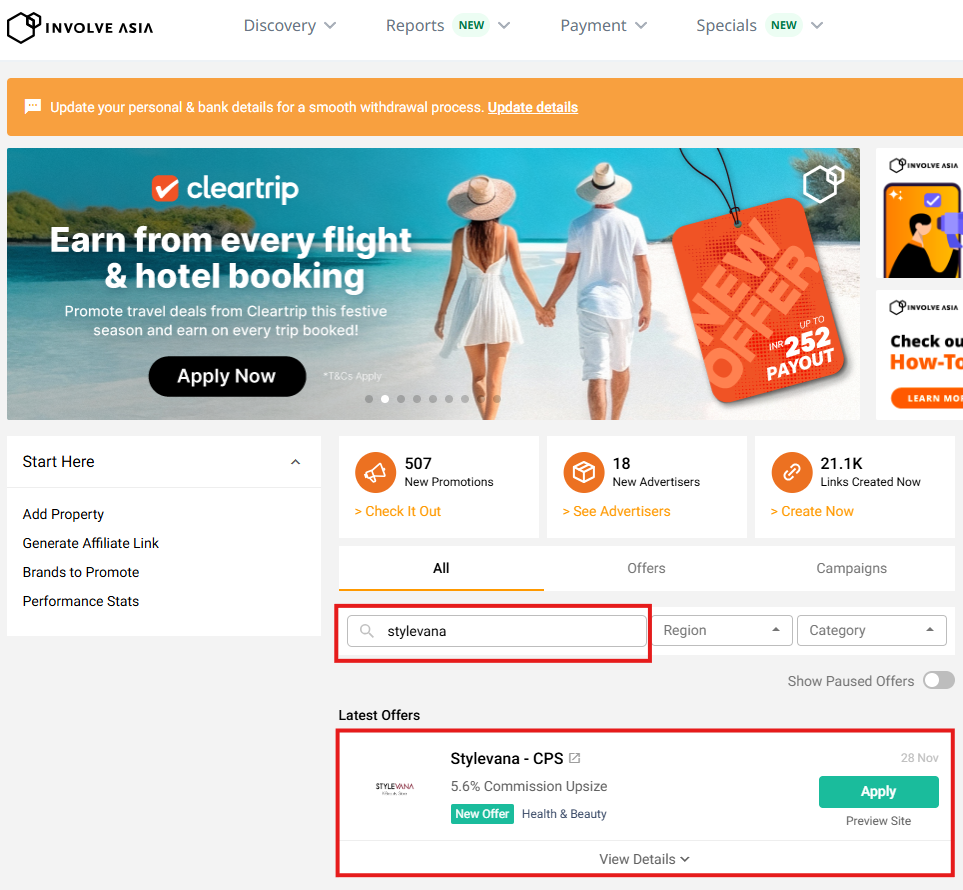
Task: Switch to the Campaigns tab
Action: (851, 568)
